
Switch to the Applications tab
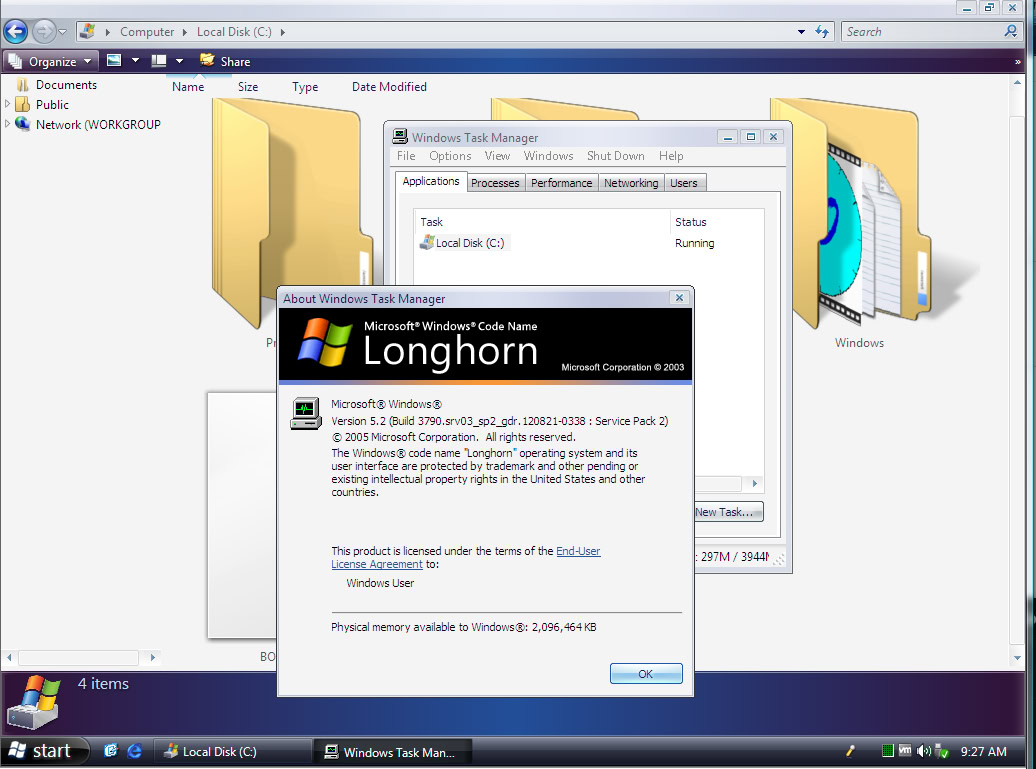pos(431,181)
